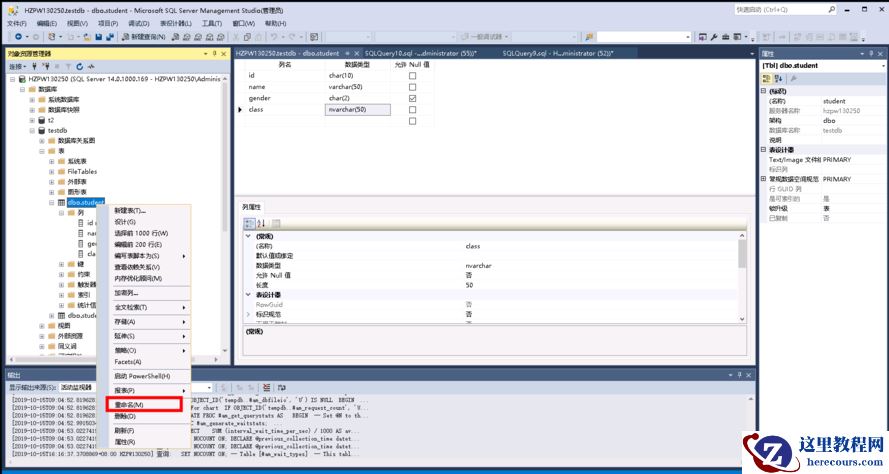889x474 pixels.
Task: Click the testdb database icon in tree
Action: 41,130
